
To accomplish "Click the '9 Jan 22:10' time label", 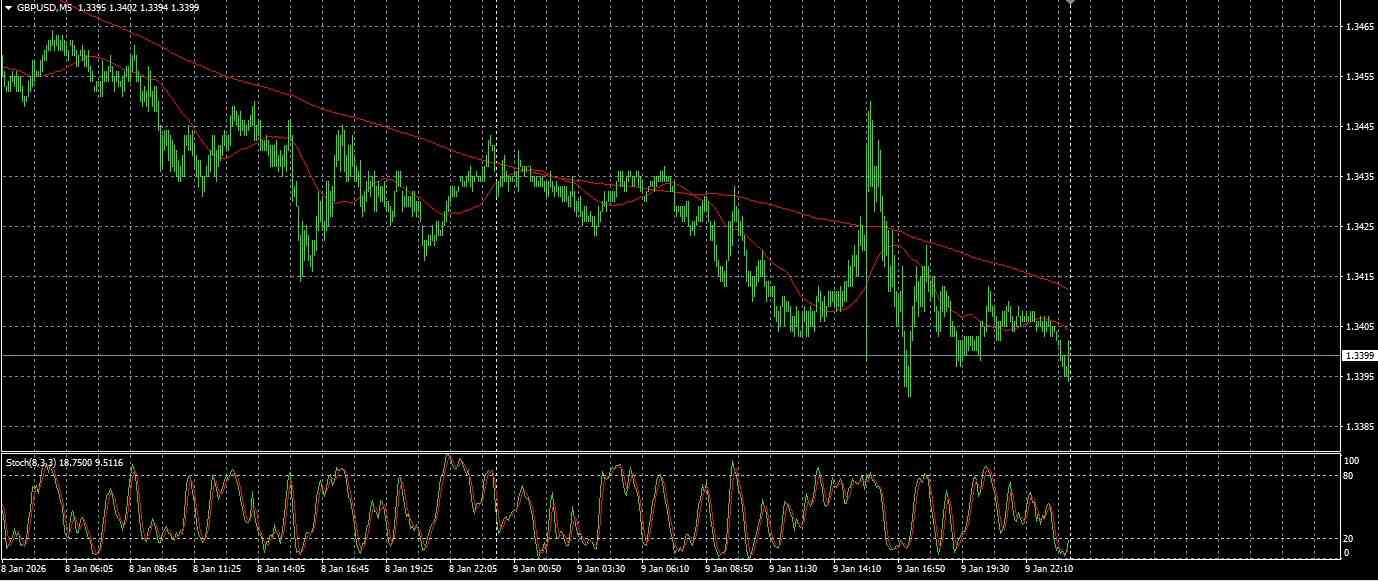I will point(1049,569).
